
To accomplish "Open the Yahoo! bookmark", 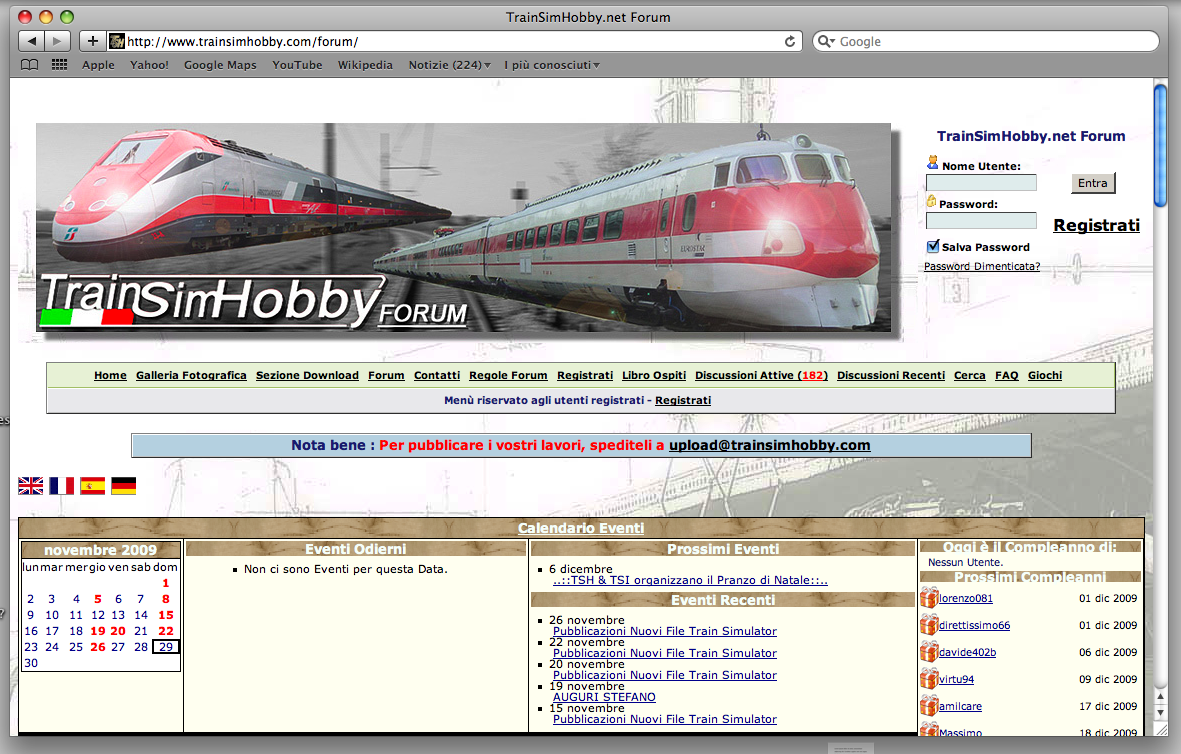I will [x=149, y=65].
